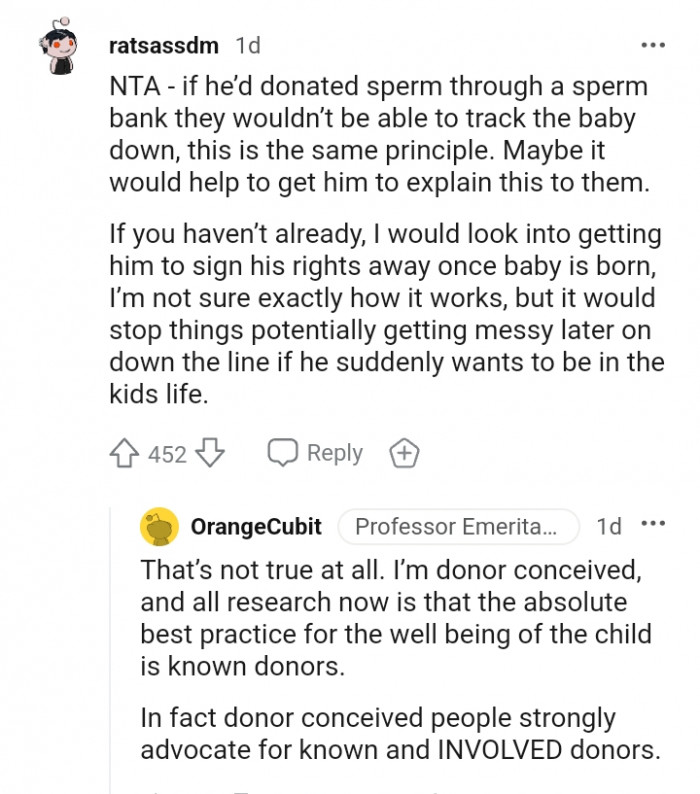Click the Professor Emerita flair badge
700x794 pixels.
[458, 526]
